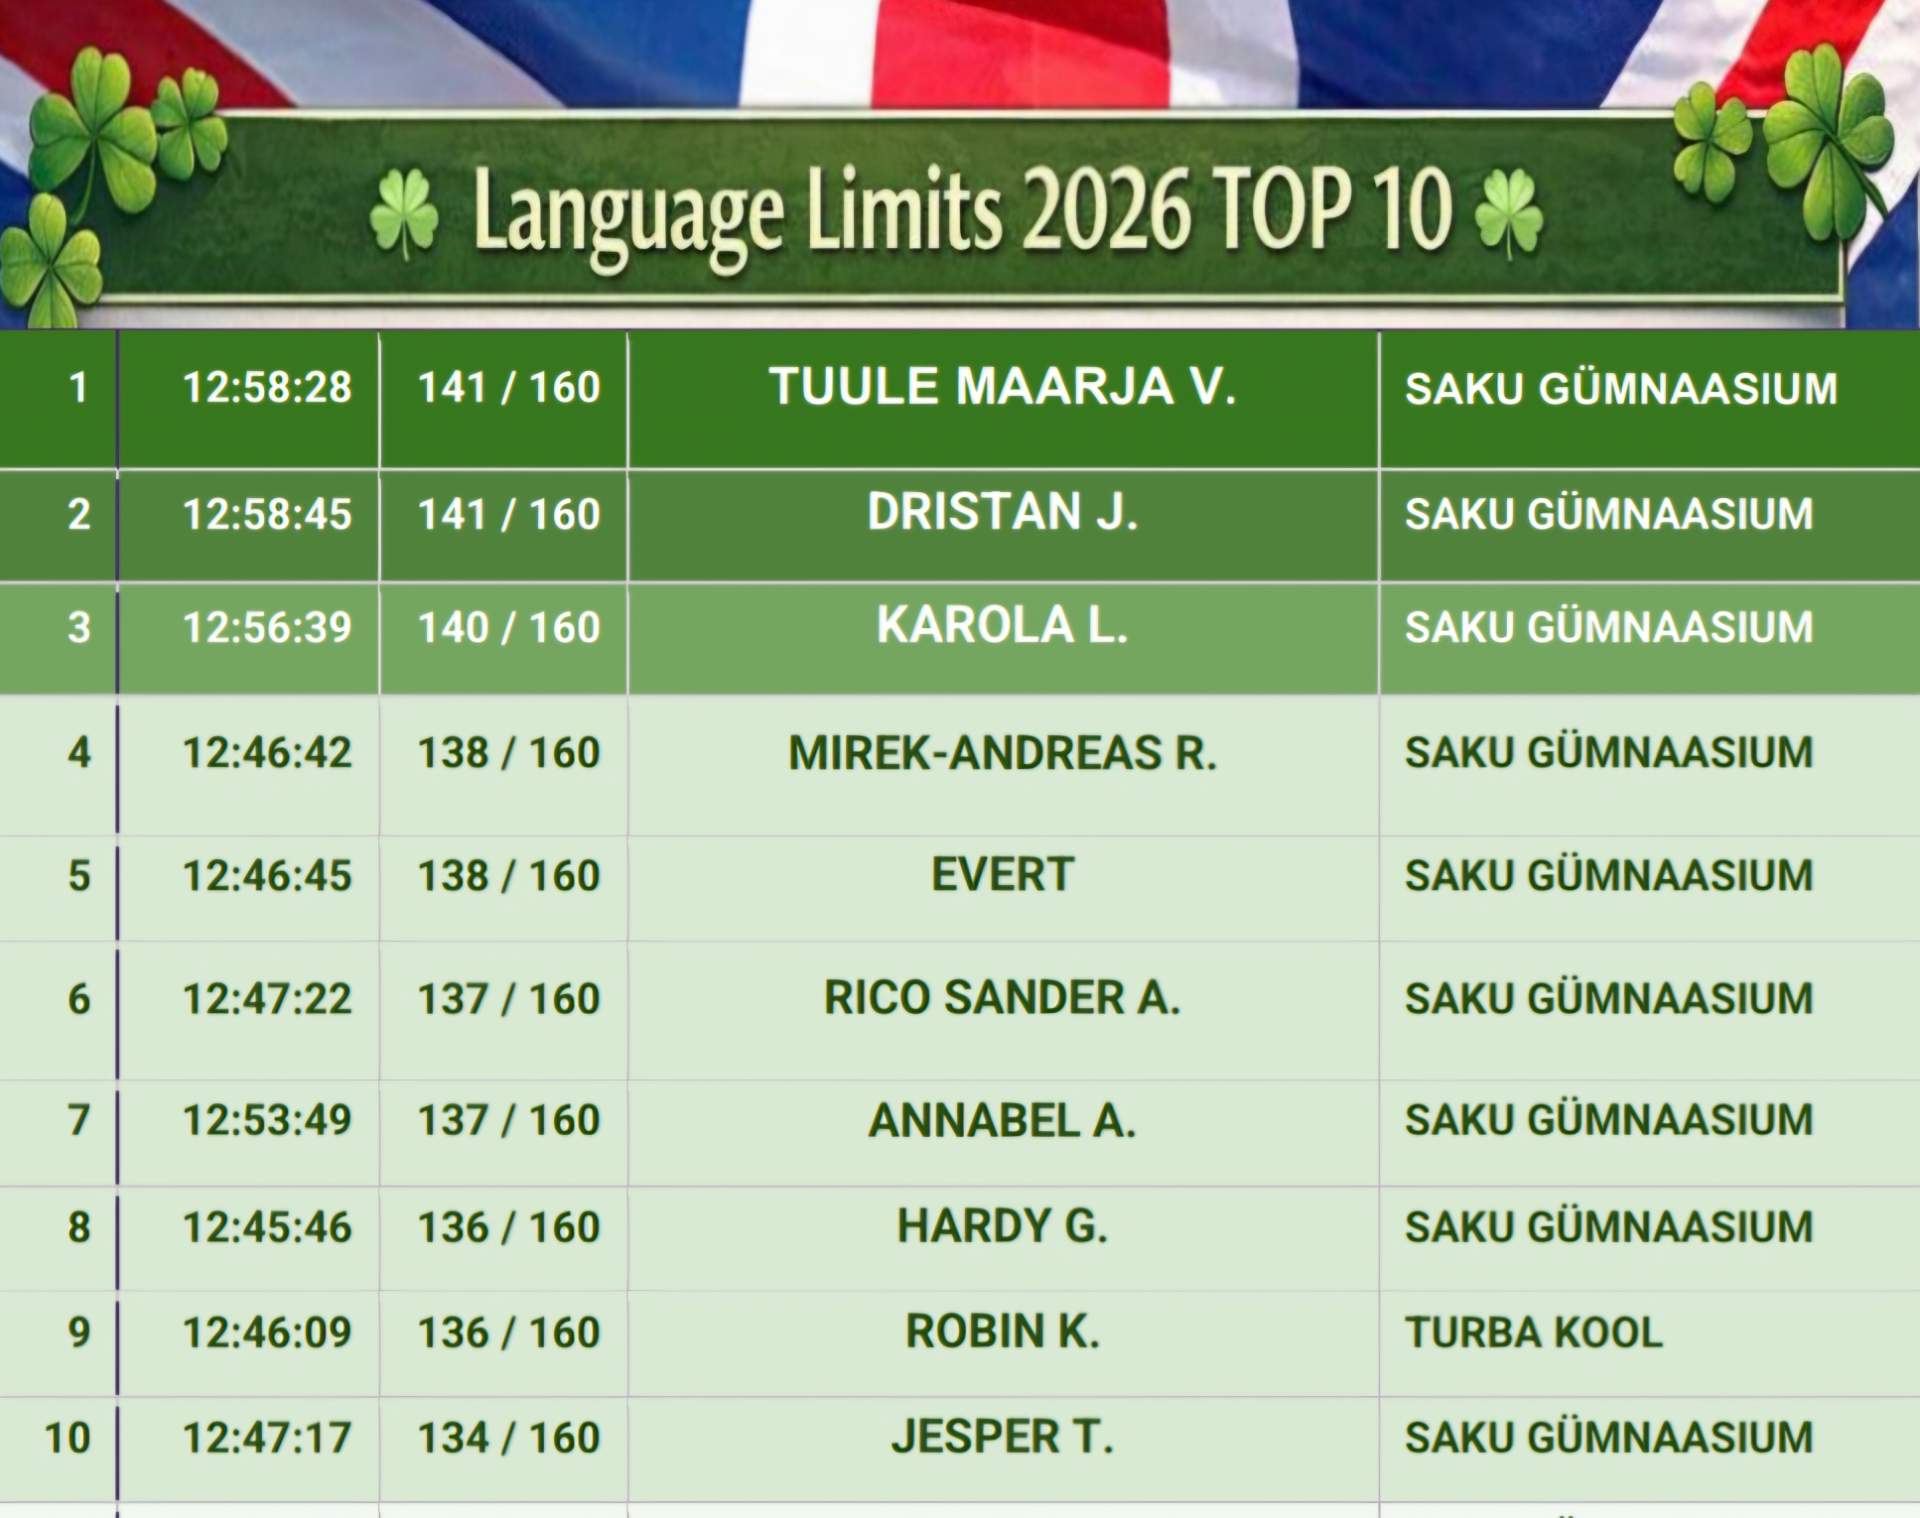Click ROBIN K. name entry
The image size is (1920, 1518).
[1002, 1332]
